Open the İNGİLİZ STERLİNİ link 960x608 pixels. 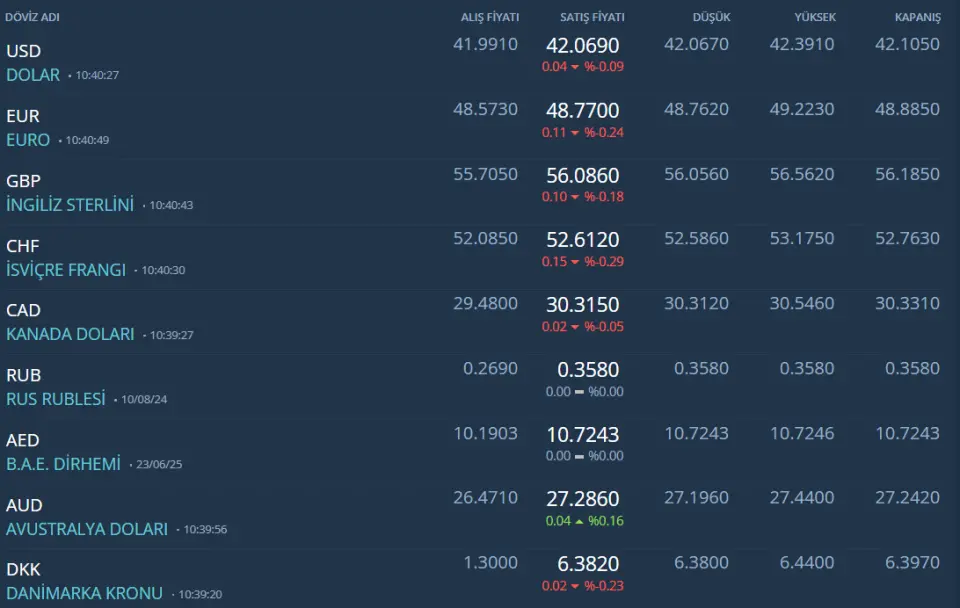(70, 205)
